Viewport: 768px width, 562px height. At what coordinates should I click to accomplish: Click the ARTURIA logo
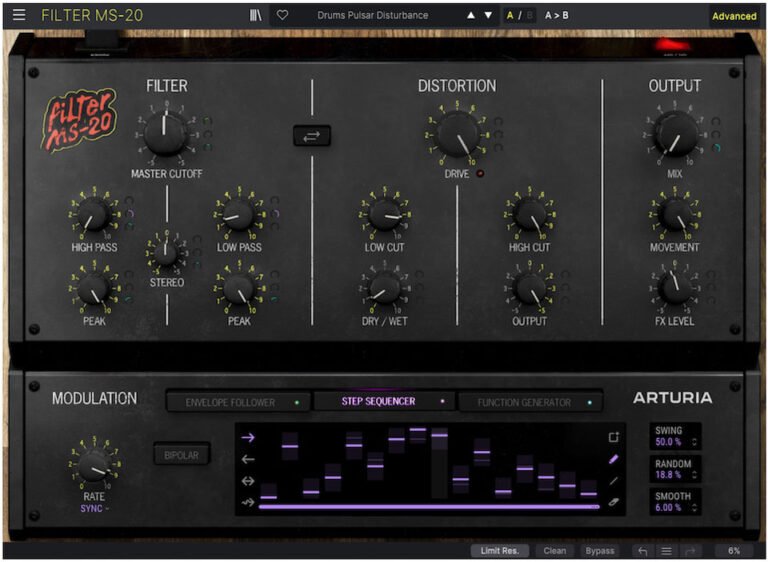pos(672,398)
